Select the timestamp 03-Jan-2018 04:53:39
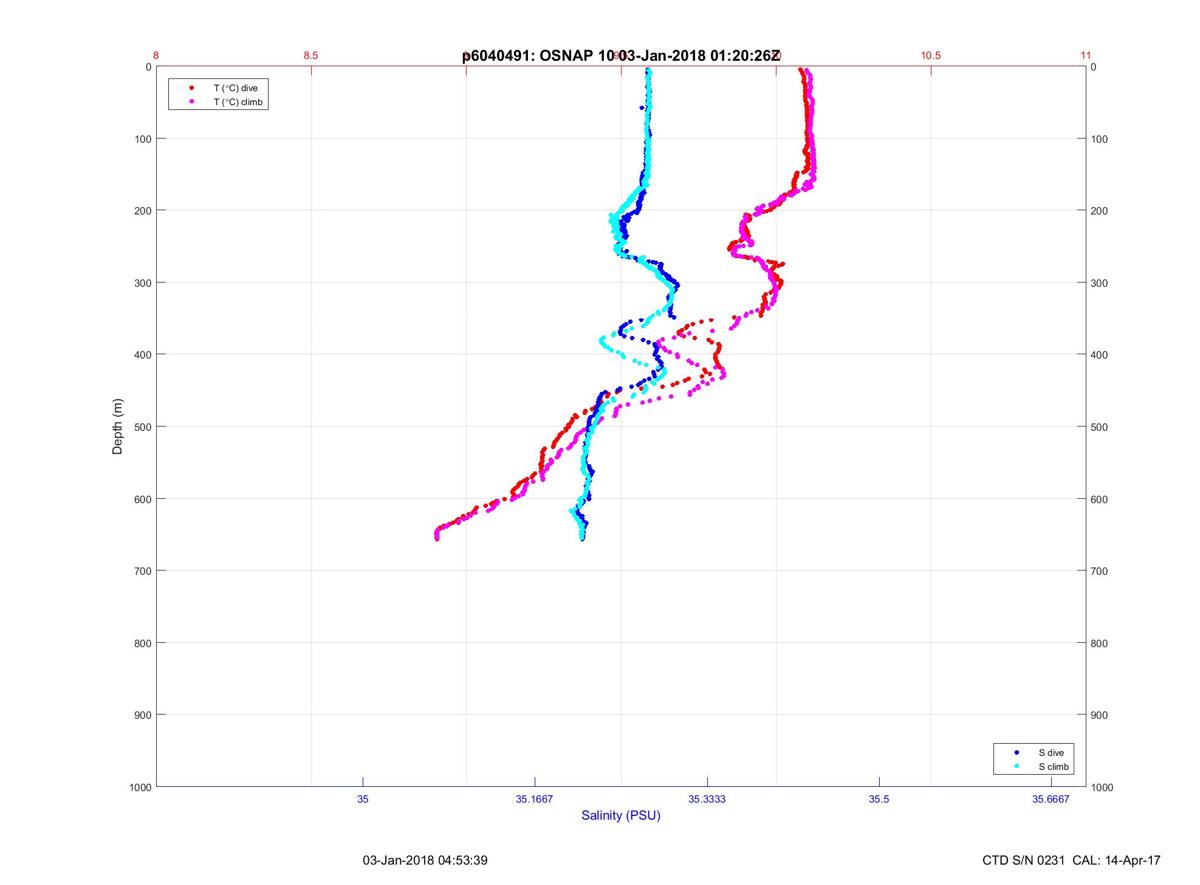The image size is (1200, 885). [x=425, y=860]
